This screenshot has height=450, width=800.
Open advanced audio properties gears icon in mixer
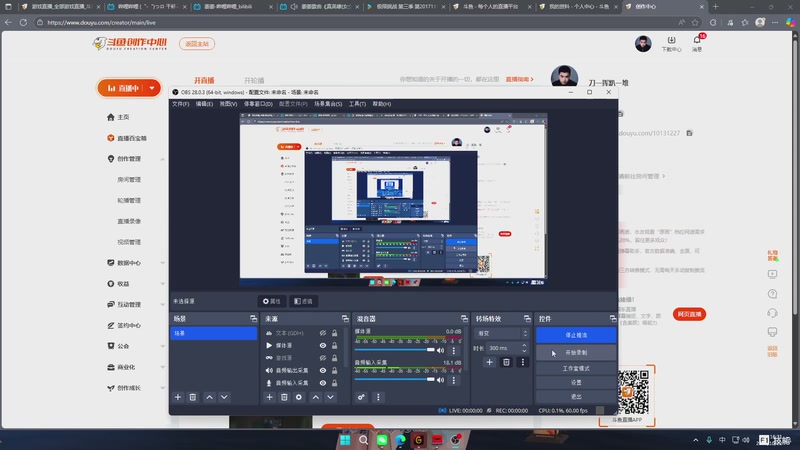tap(361, 397)
